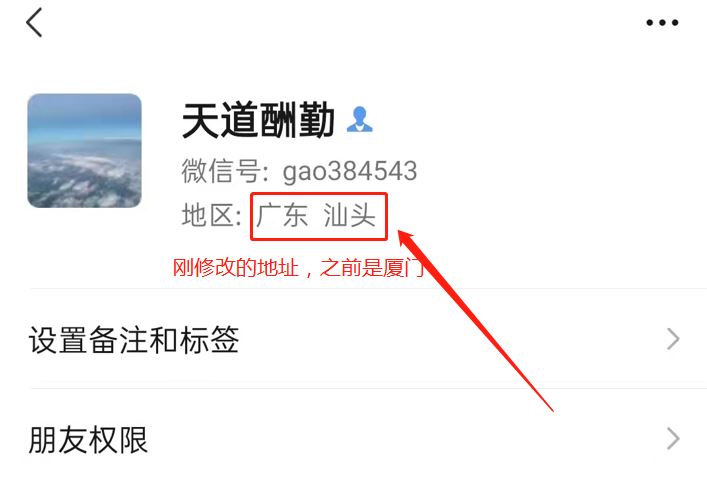707x484 pixels.
Task: Click the red rectangle's left border
Action: 252,217
